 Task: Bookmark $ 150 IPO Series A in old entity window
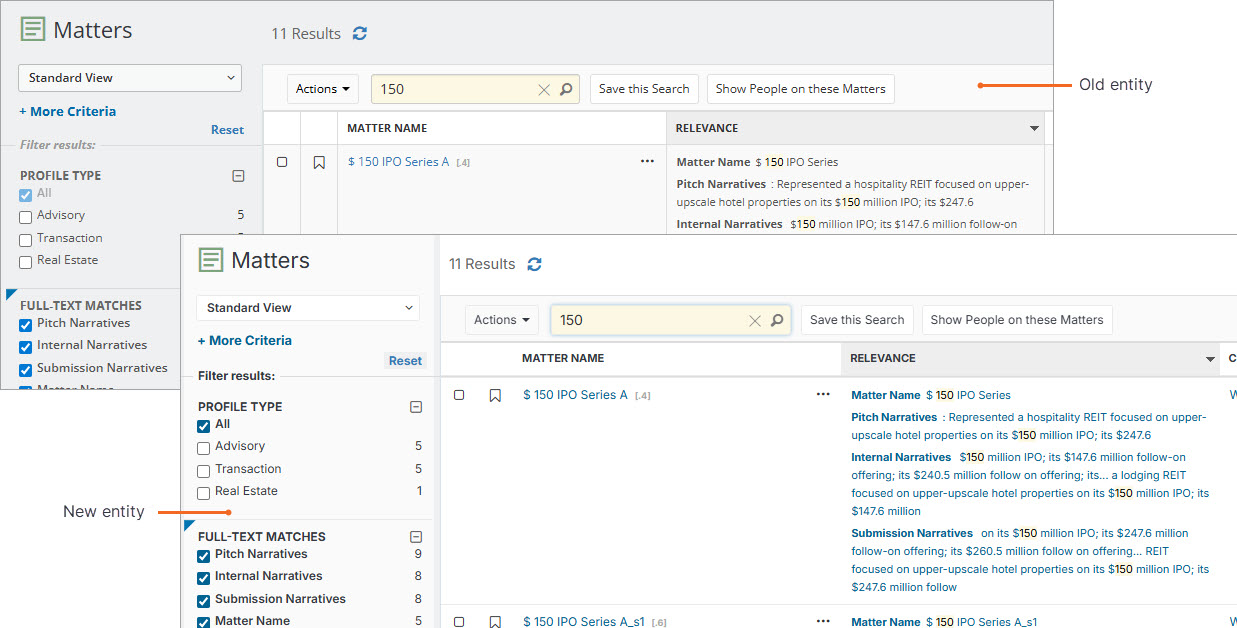pyautogui.click(x=319, y=162)
